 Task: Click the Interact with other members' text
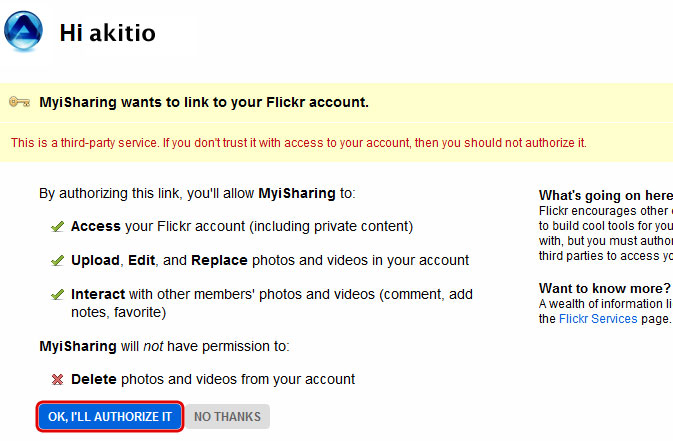(270, 295)
